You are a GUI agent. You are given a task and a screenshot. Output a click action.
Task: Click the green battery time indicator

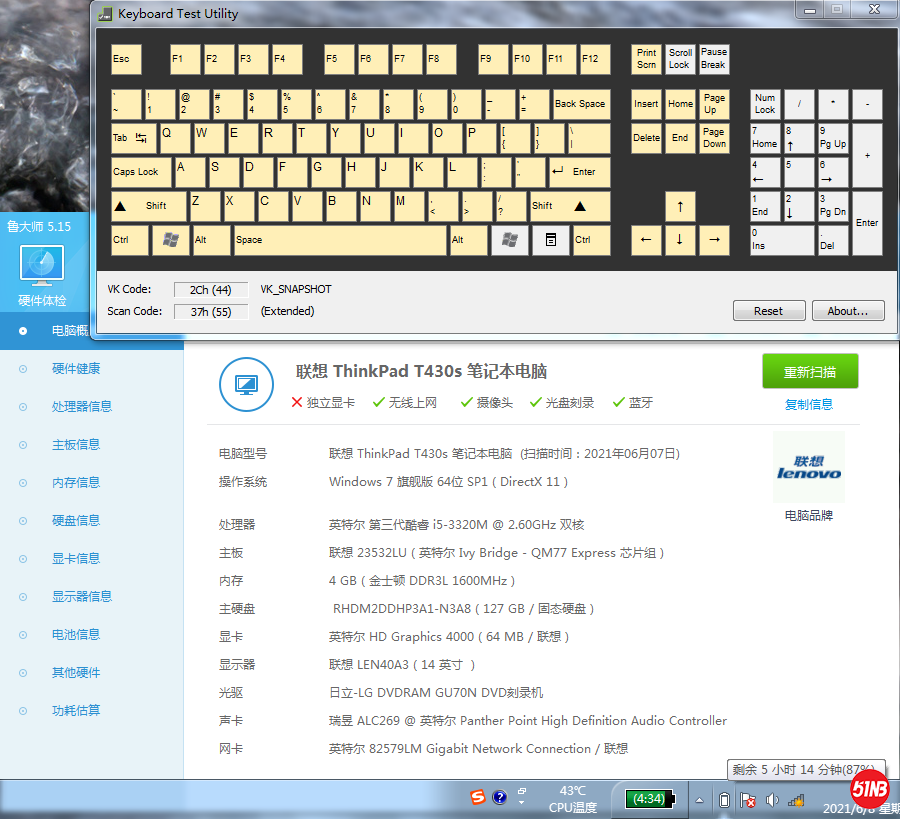[648, 799]
